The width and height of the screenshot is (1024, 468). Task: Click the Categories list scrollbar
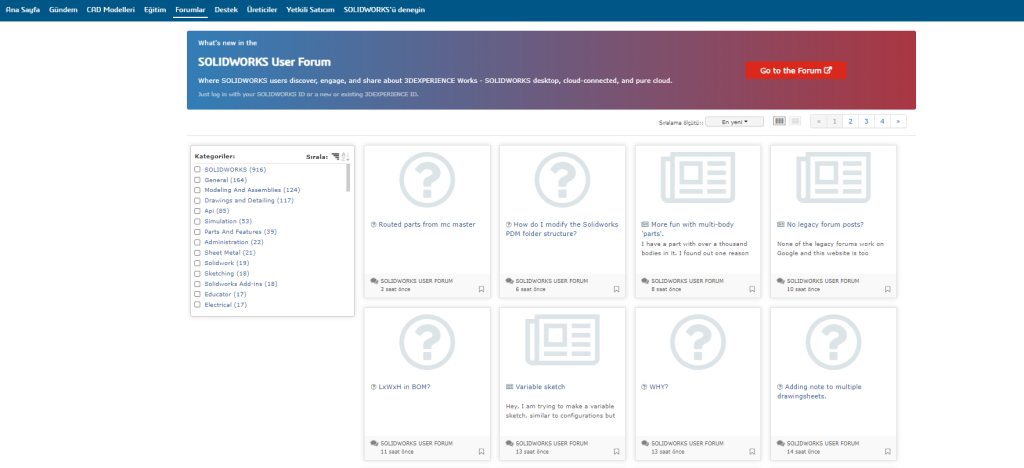[x=348, y=178]
